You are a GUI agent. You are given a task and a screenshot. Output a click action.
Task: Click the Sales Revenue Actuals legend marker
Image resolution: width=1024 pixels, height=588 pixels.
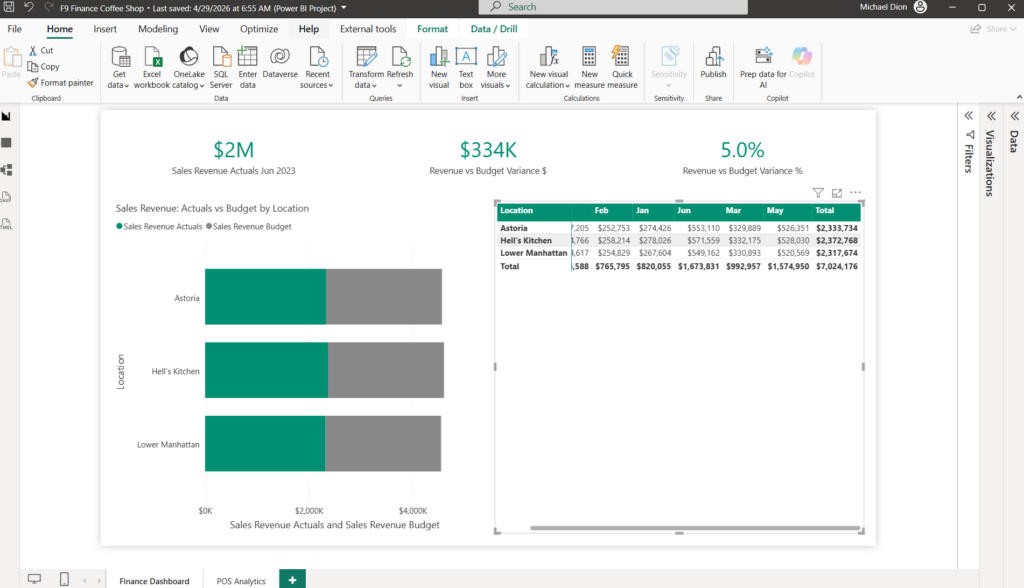[119, 226]
